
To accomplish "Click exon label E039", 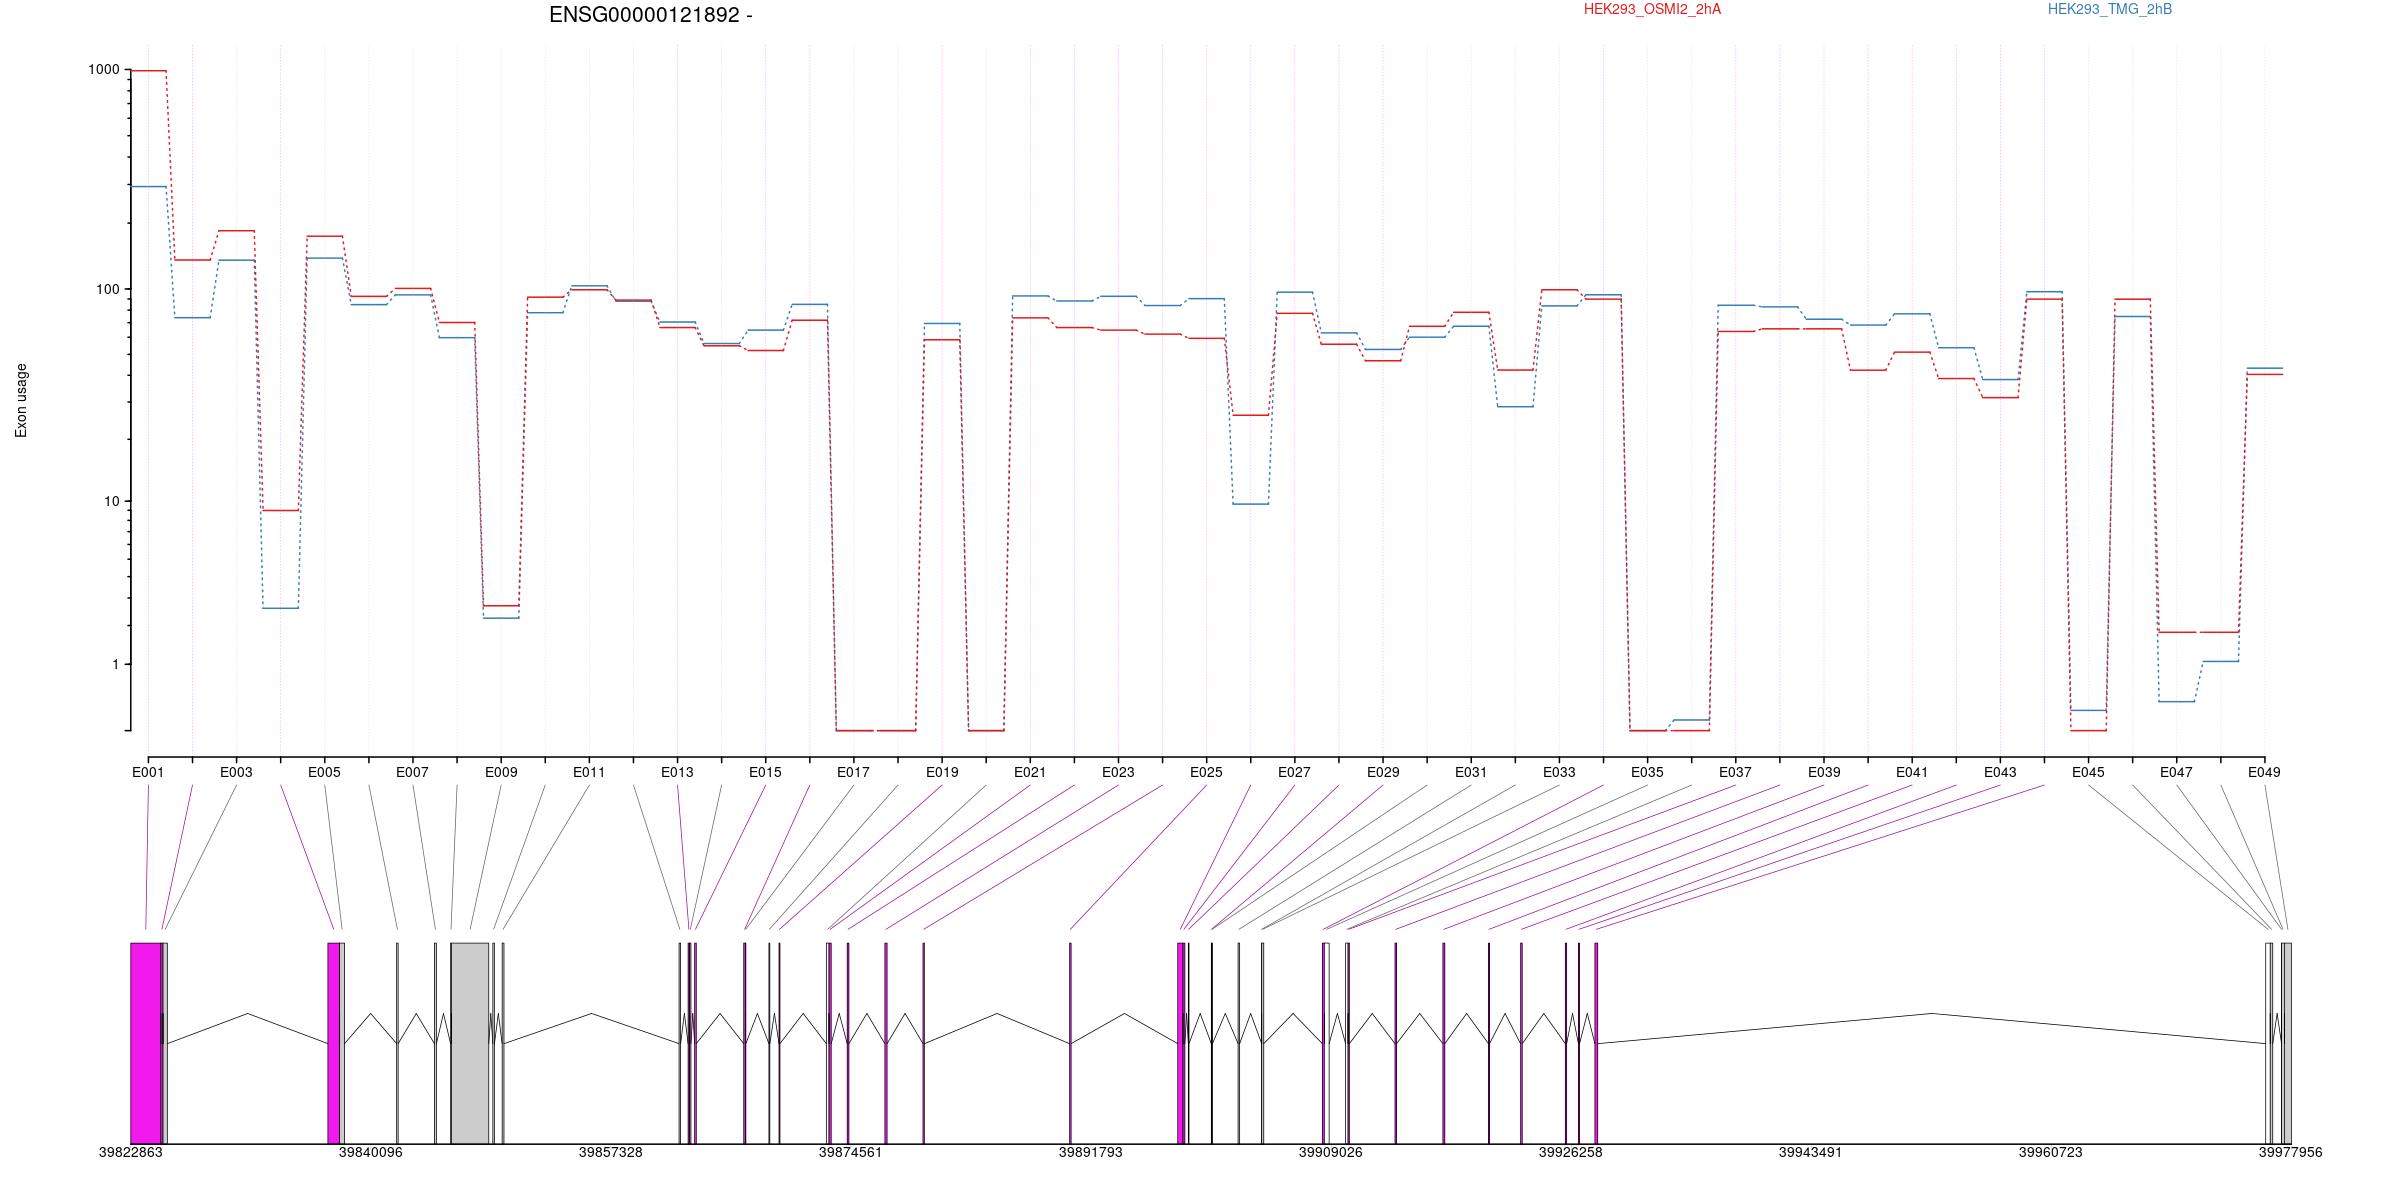I will coord(1824,772).
